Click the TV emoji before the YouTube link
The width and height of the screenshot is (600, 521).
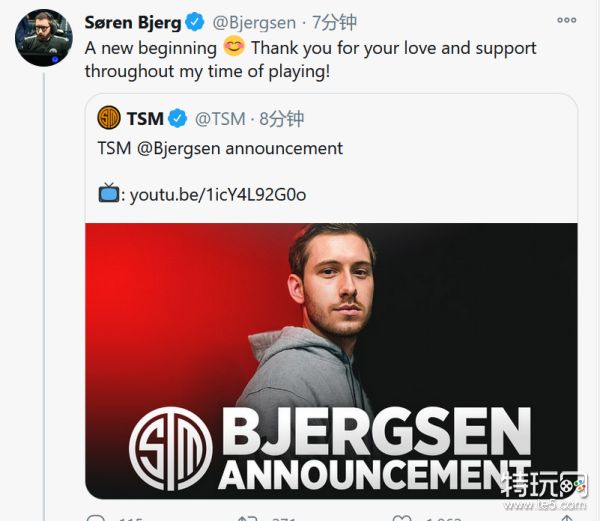coord(108,193)
